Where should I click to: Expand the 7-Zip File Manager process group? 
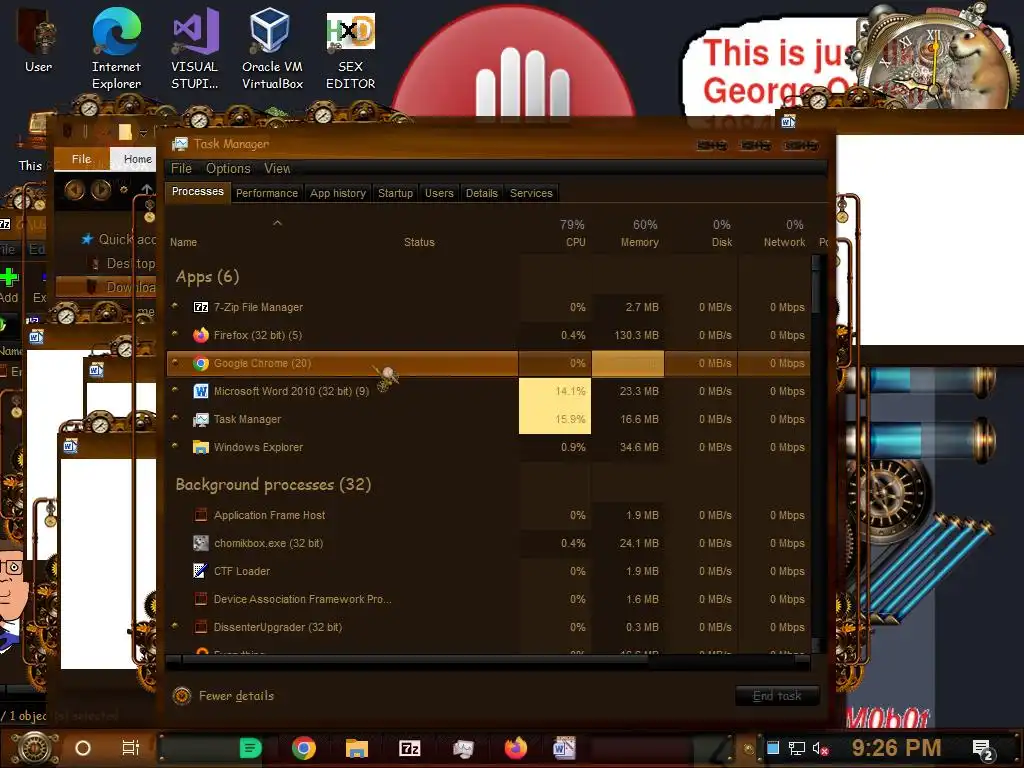[x=175, y=306]
